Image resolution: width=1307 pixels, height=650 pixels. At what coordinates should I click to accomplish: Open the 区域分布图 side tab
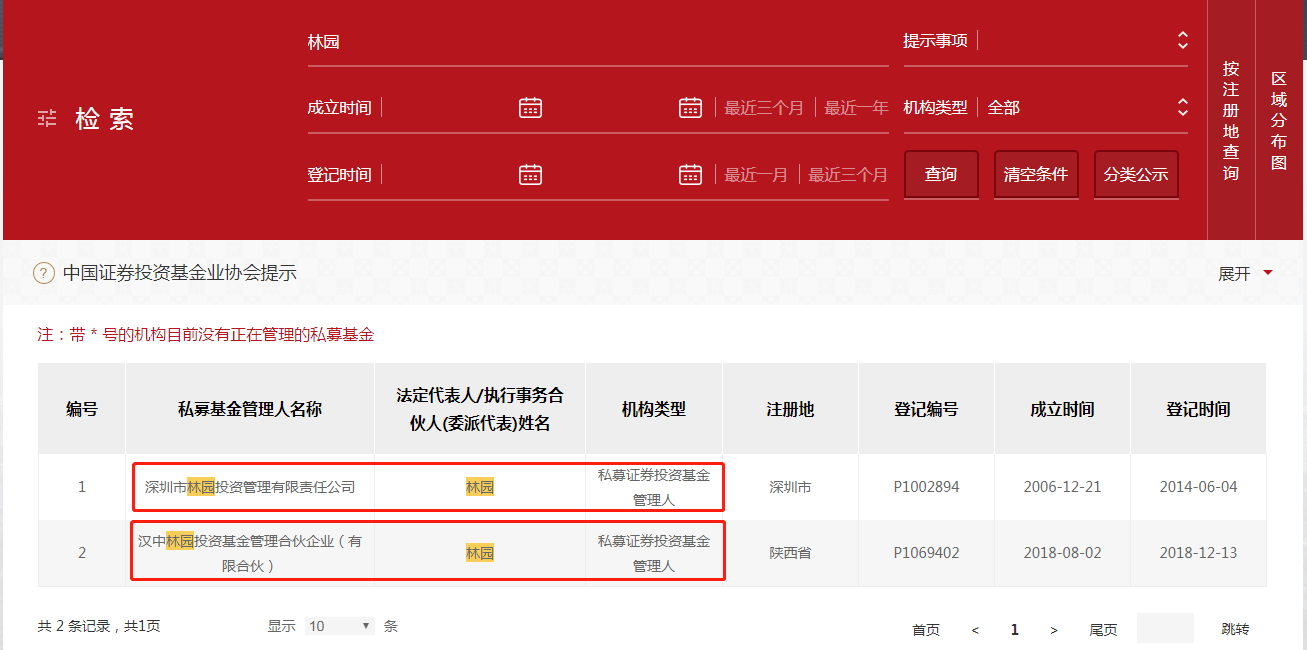click(1279, 120)
